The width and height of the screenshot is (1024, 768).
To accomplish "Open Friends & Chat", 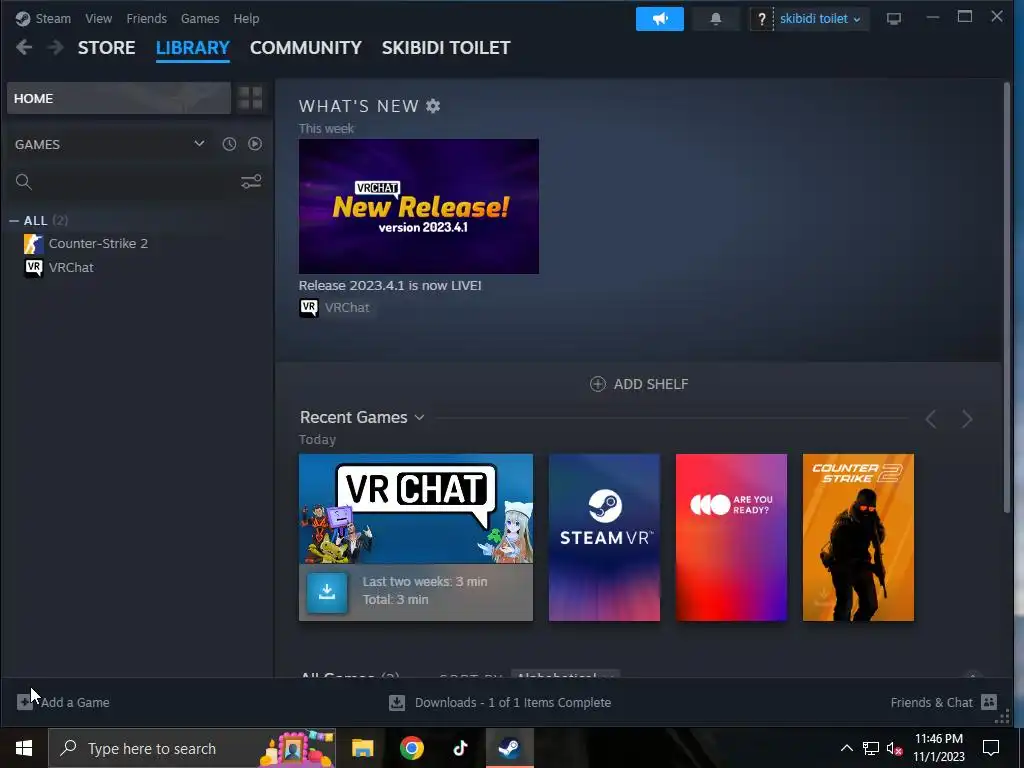I will point(944,702).
